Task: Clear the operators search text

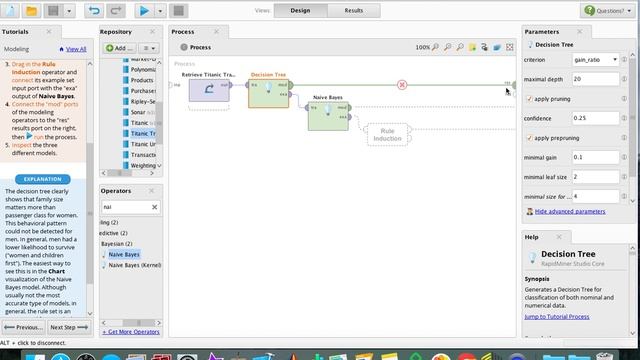Action: coord(154,207)
